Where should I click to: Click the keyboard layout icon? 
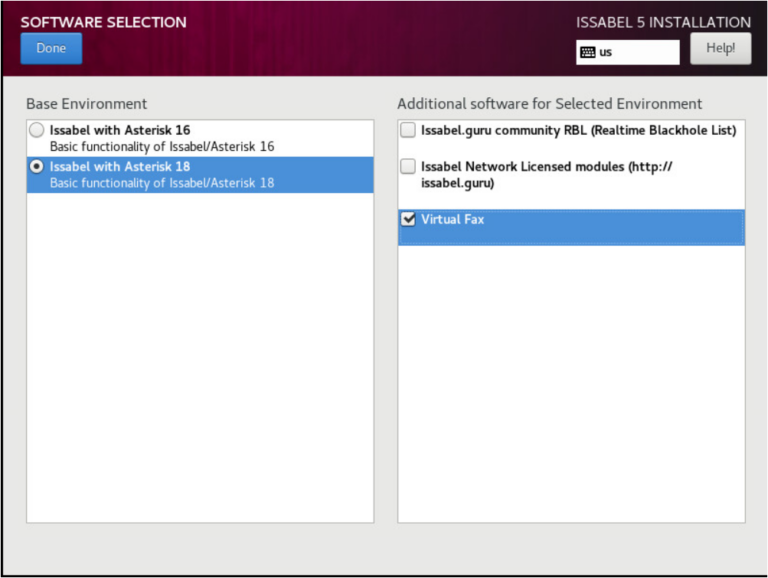(588, 52)
